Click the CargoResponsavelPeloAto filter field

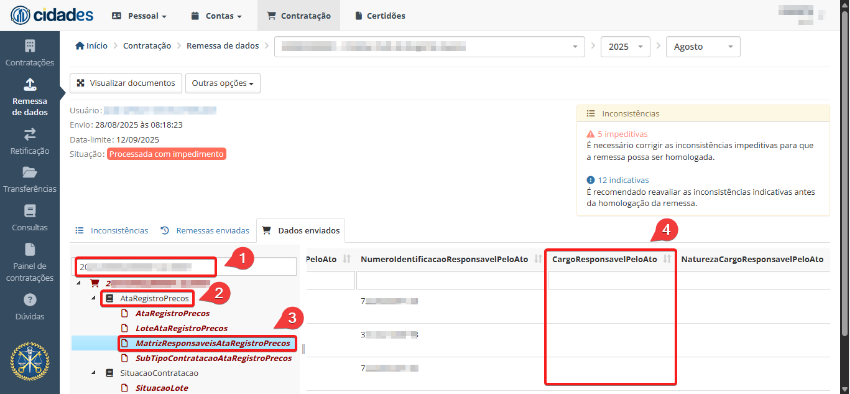[611, 281]
